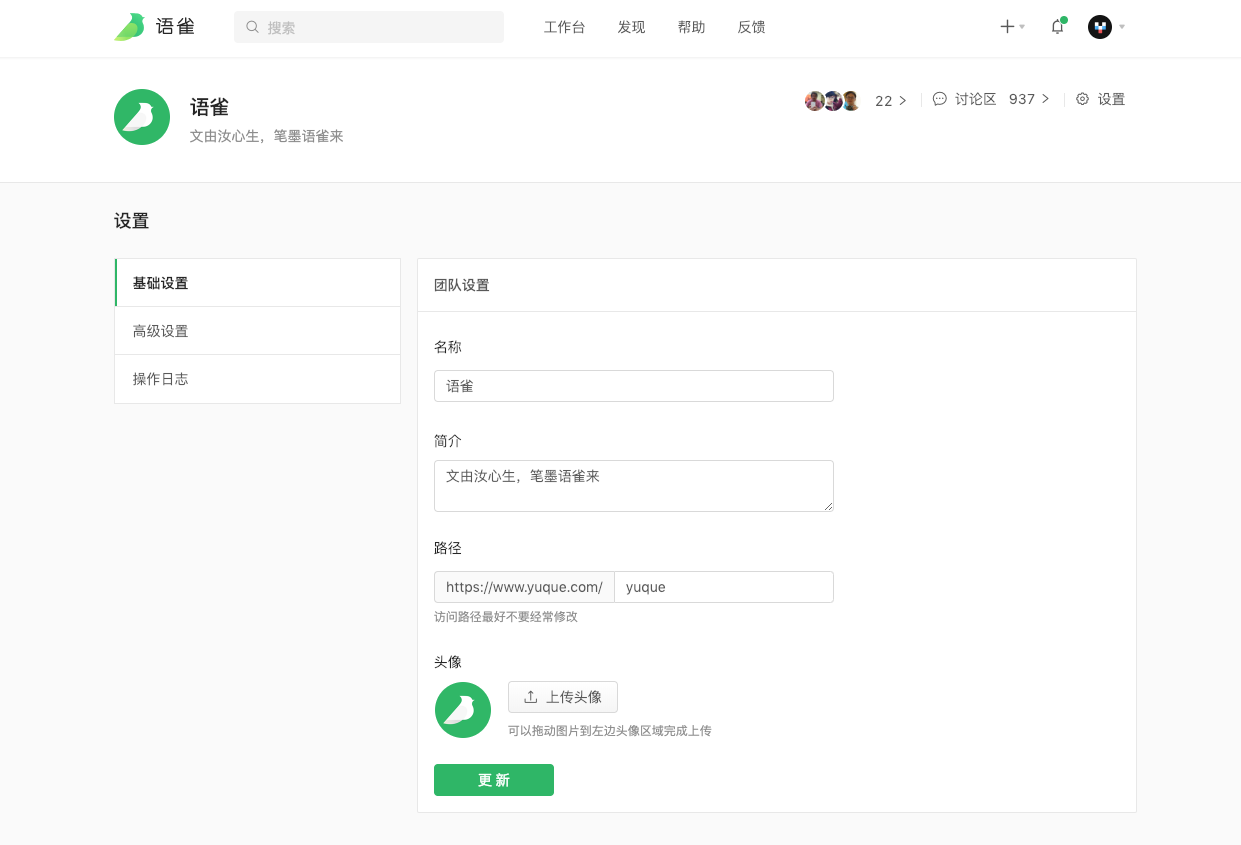Click the 上传头像 upload button
Screen dimensions: 1241x845
tap(563, 697)
